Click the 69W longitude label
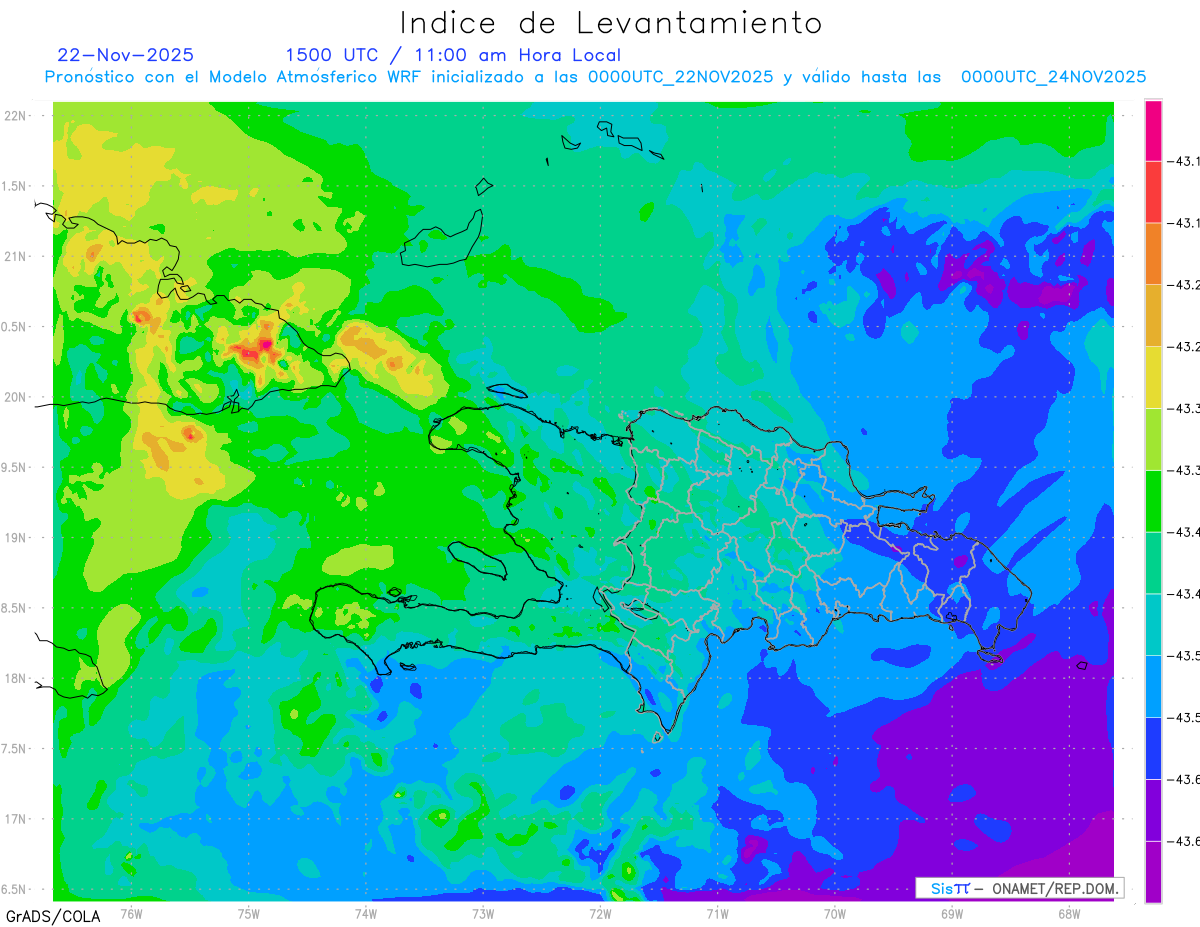The width and height of the screenshot is (1200, 927). (x=951, y=913)
